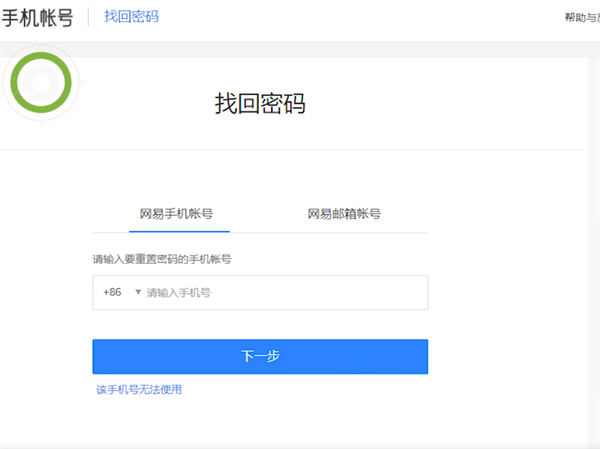Expand the country code dropdown arrow
The height and width of the screenshot is (449, 600).
[x=138, y=293]
